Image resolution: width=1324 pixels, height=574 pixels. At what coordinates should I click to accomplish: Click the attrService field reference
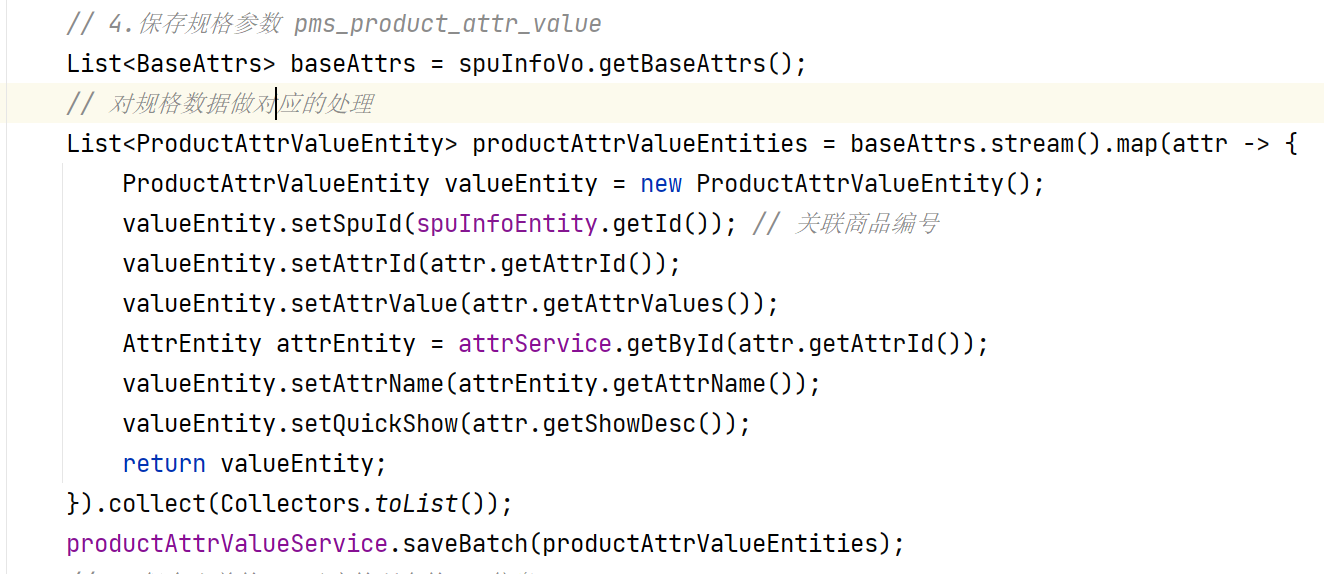click(x=535, y=344)
